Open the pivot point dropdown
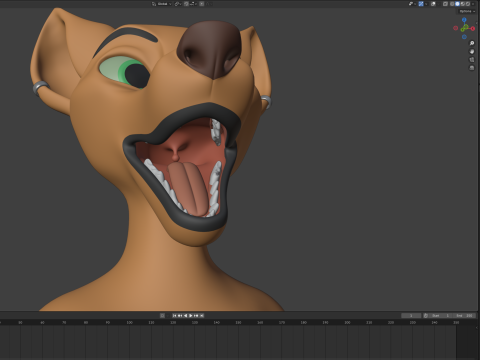This screenshot has height=360, width=480. [178, 4]
